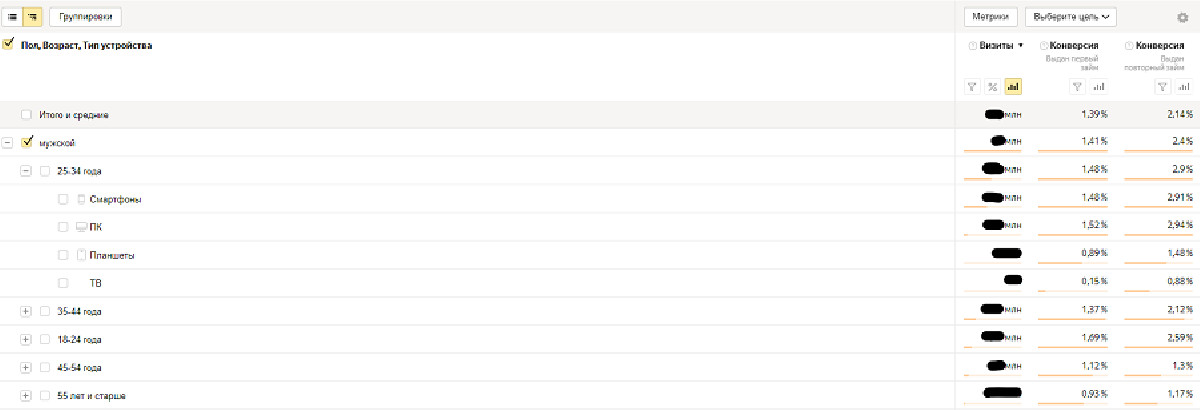The width and height of the screenshot is (1200, 410).
Task: Uncheck the мужской row checkbox
Action: pyautogui.click(x=27, y=143)
